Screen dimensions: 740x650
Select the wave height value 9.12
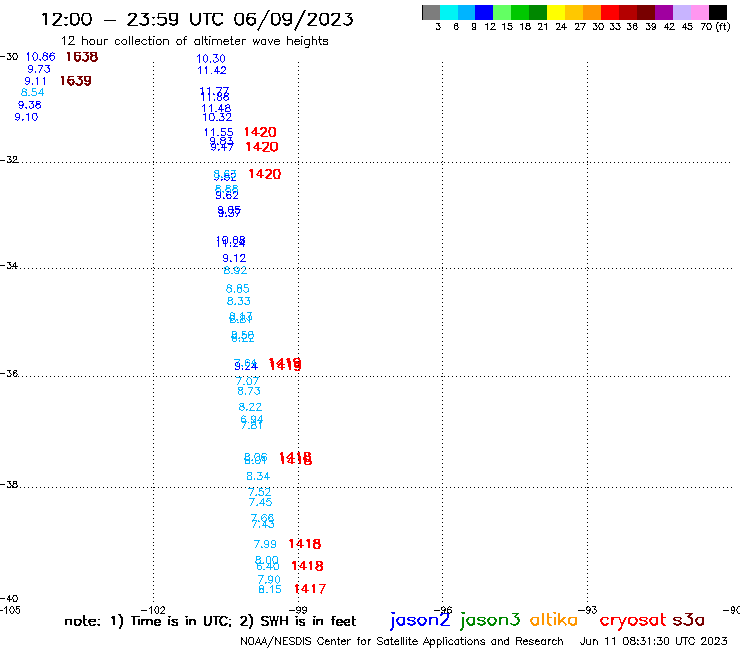click(234, 258)
